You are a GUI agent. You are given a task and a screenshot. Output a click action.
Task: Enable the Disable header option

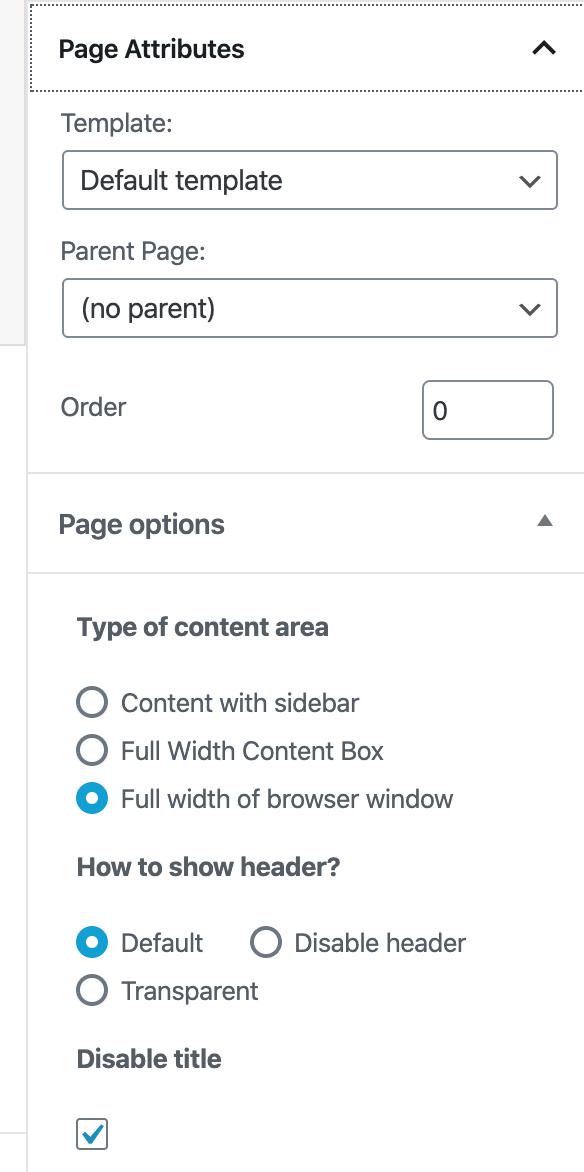click(265, 942)
